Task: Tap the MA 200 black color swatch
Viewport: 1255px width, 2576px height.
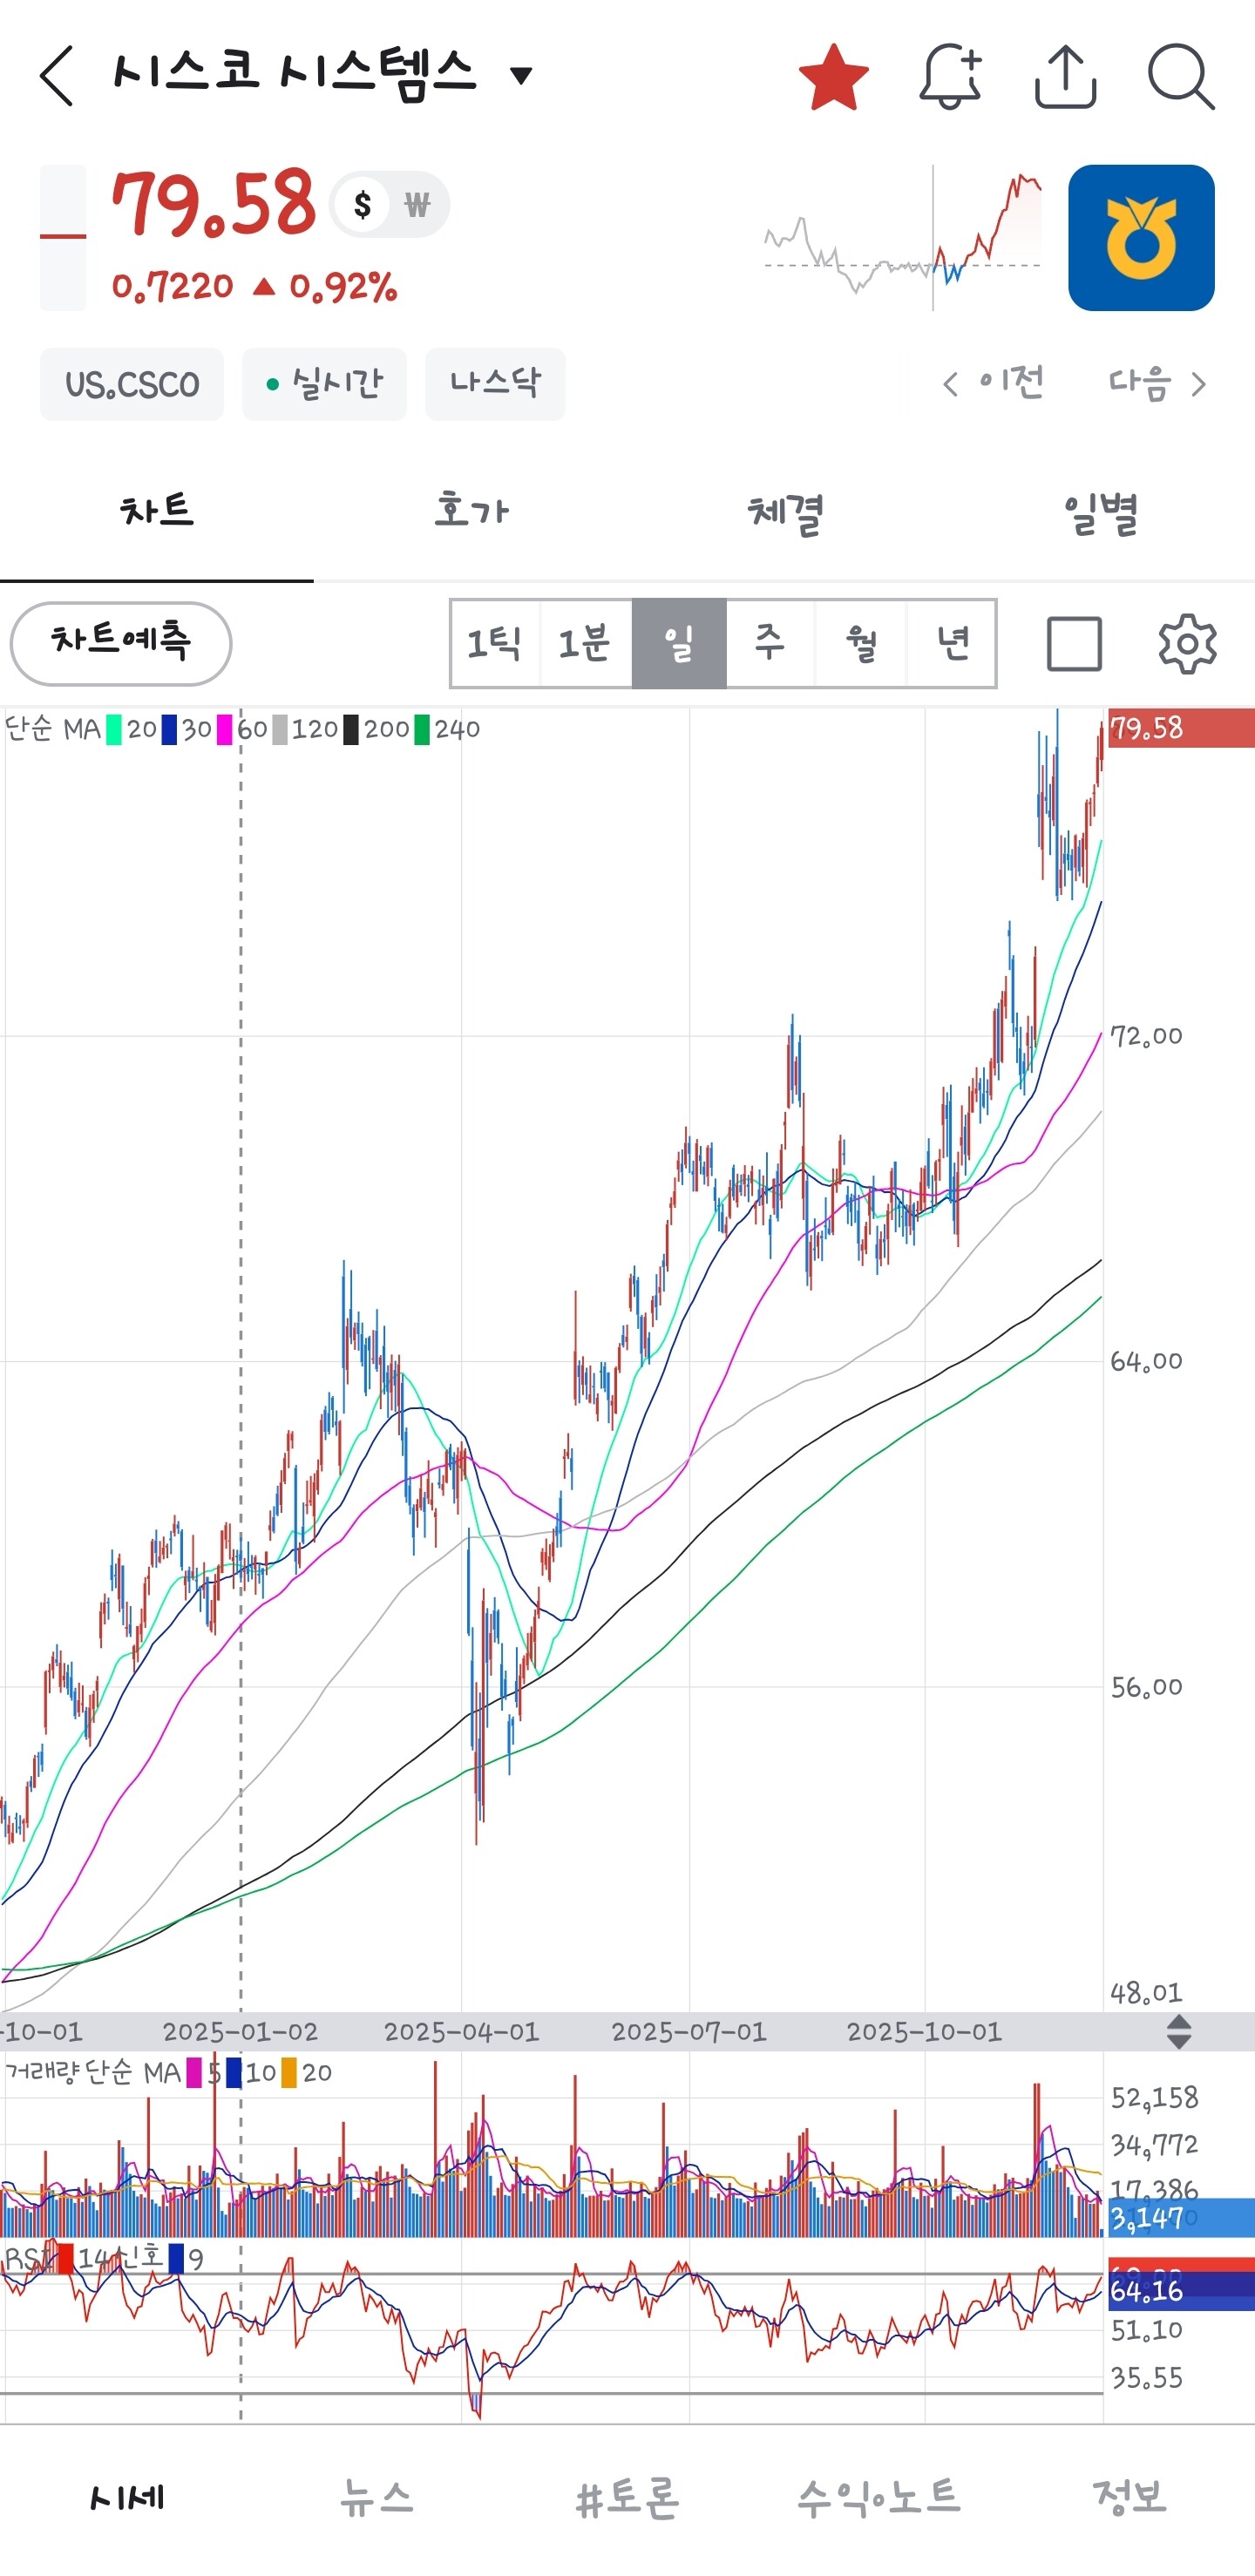Action: point(351,730)
